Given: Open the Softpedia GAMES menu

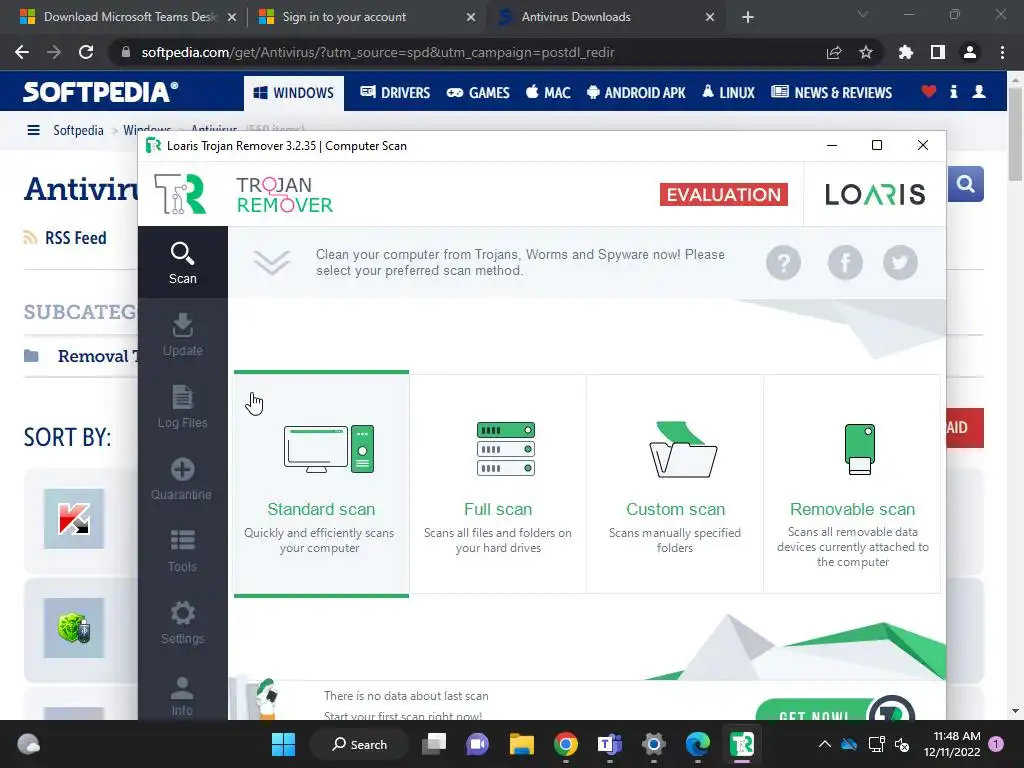Looking at the screenshot, I should tap(478, 93).
